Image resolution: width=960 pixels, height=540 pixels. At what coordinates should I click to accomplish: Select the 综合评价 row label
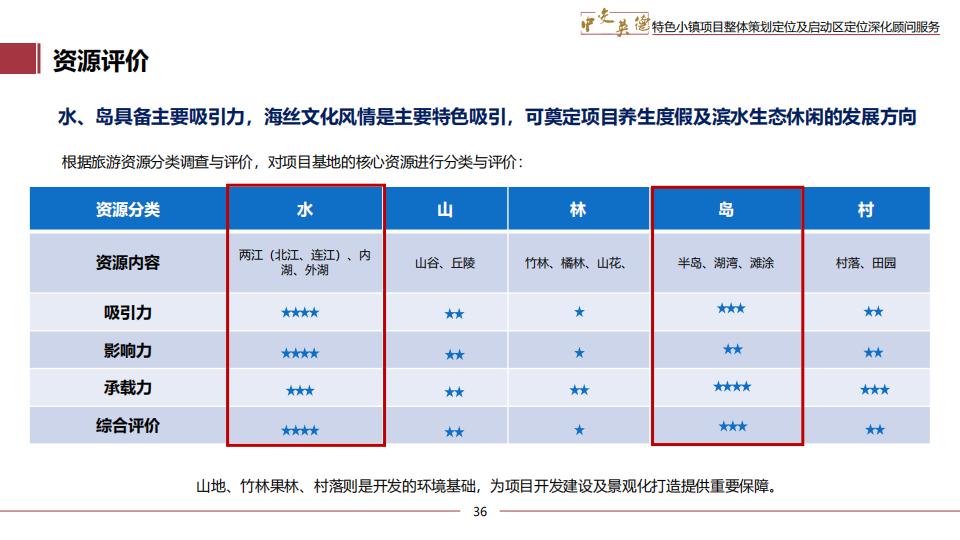128,426
